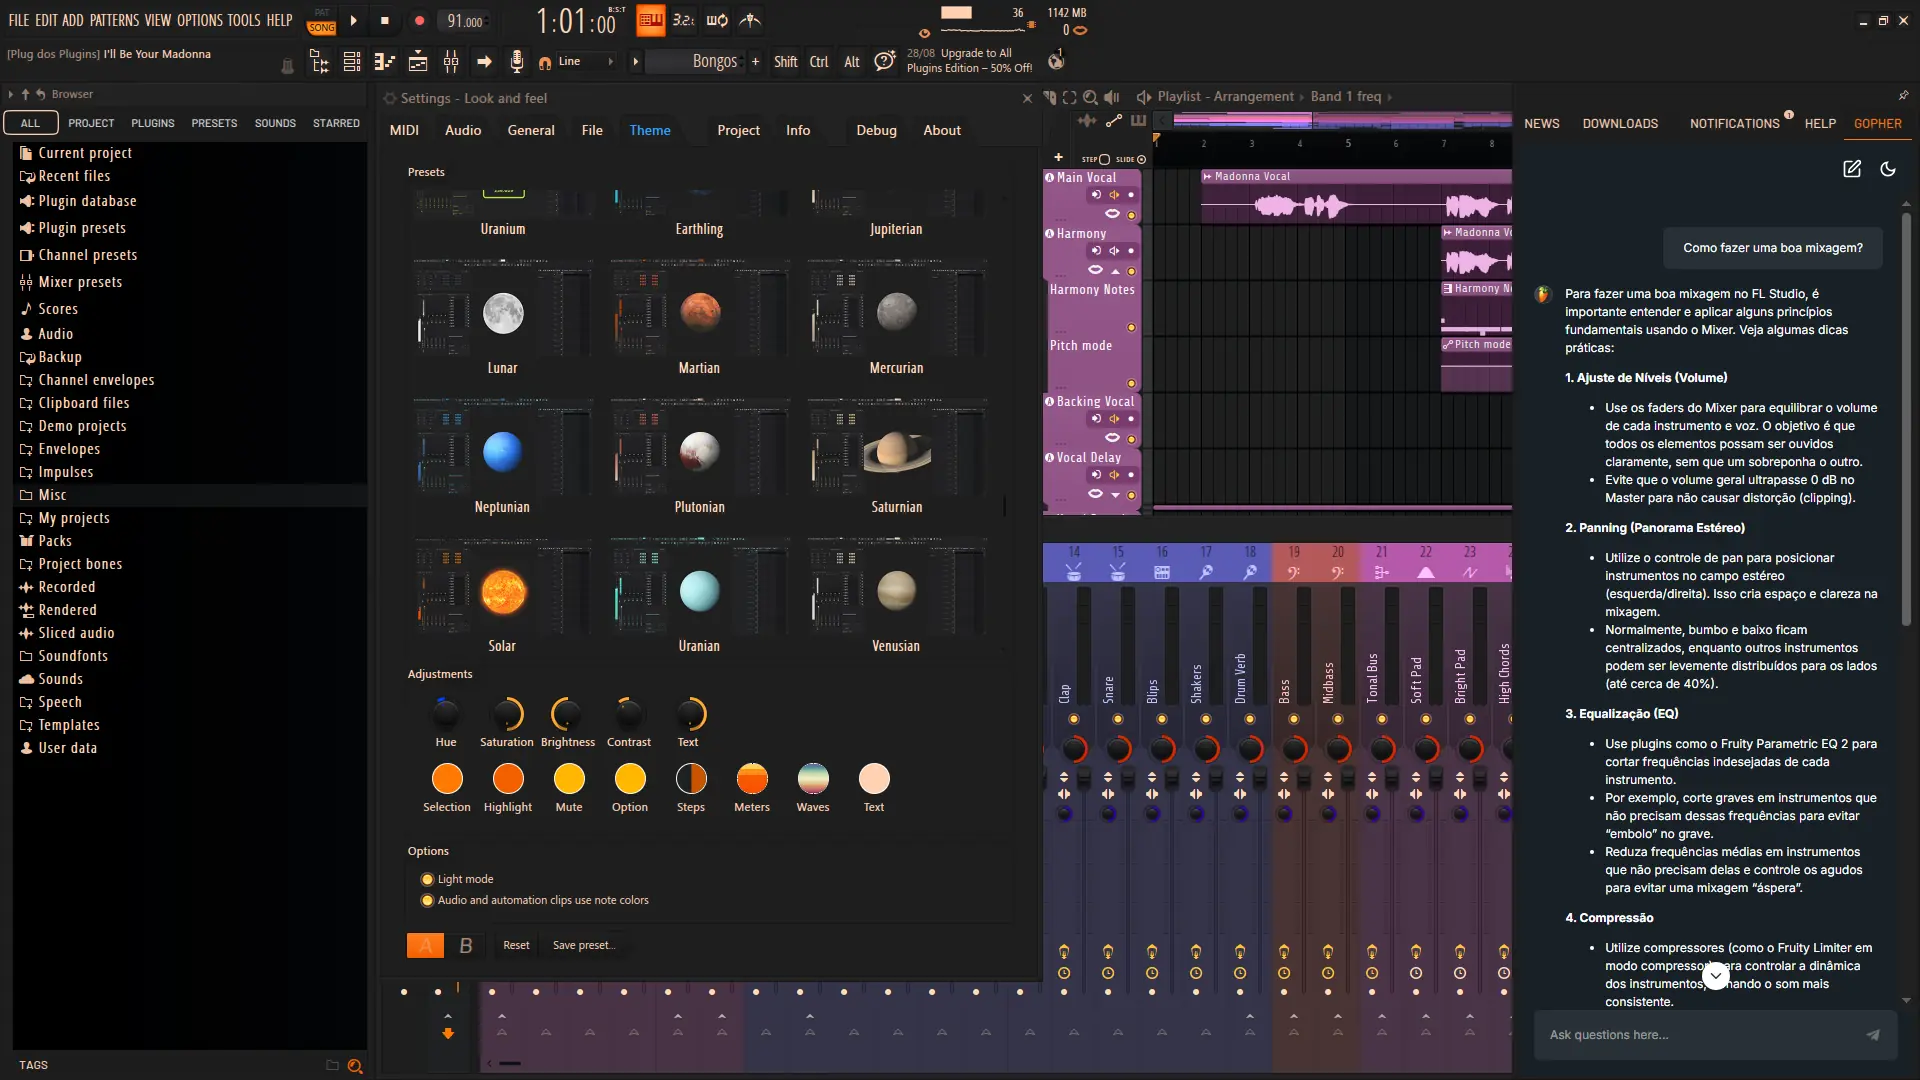This screenshot has width=1920, height=1080.
Task: Enable the Light mode option
Action: (428, 879)
